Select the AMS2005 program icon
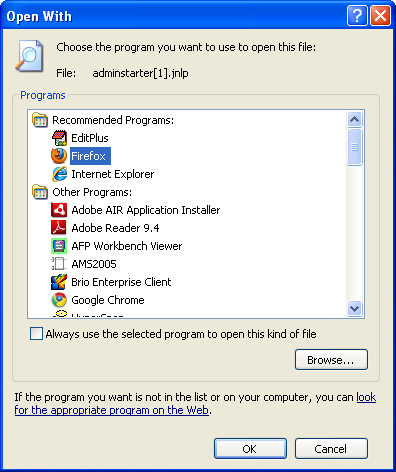 pyautogui.click(x=59, y=264)
